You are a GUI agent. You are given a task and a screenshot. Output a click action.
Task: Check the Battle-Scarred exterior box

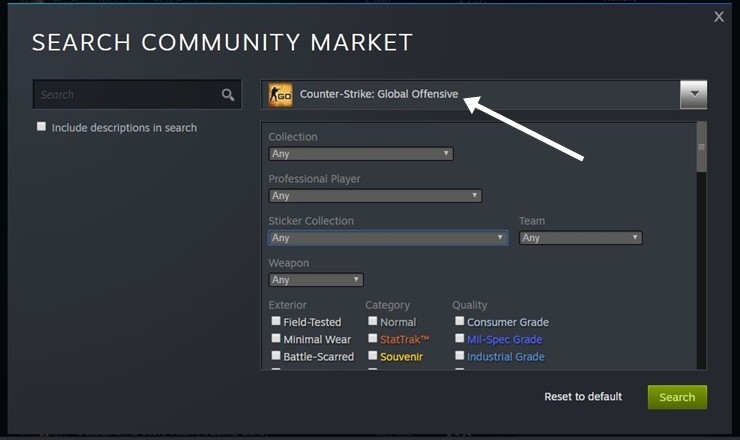(276, 355)
